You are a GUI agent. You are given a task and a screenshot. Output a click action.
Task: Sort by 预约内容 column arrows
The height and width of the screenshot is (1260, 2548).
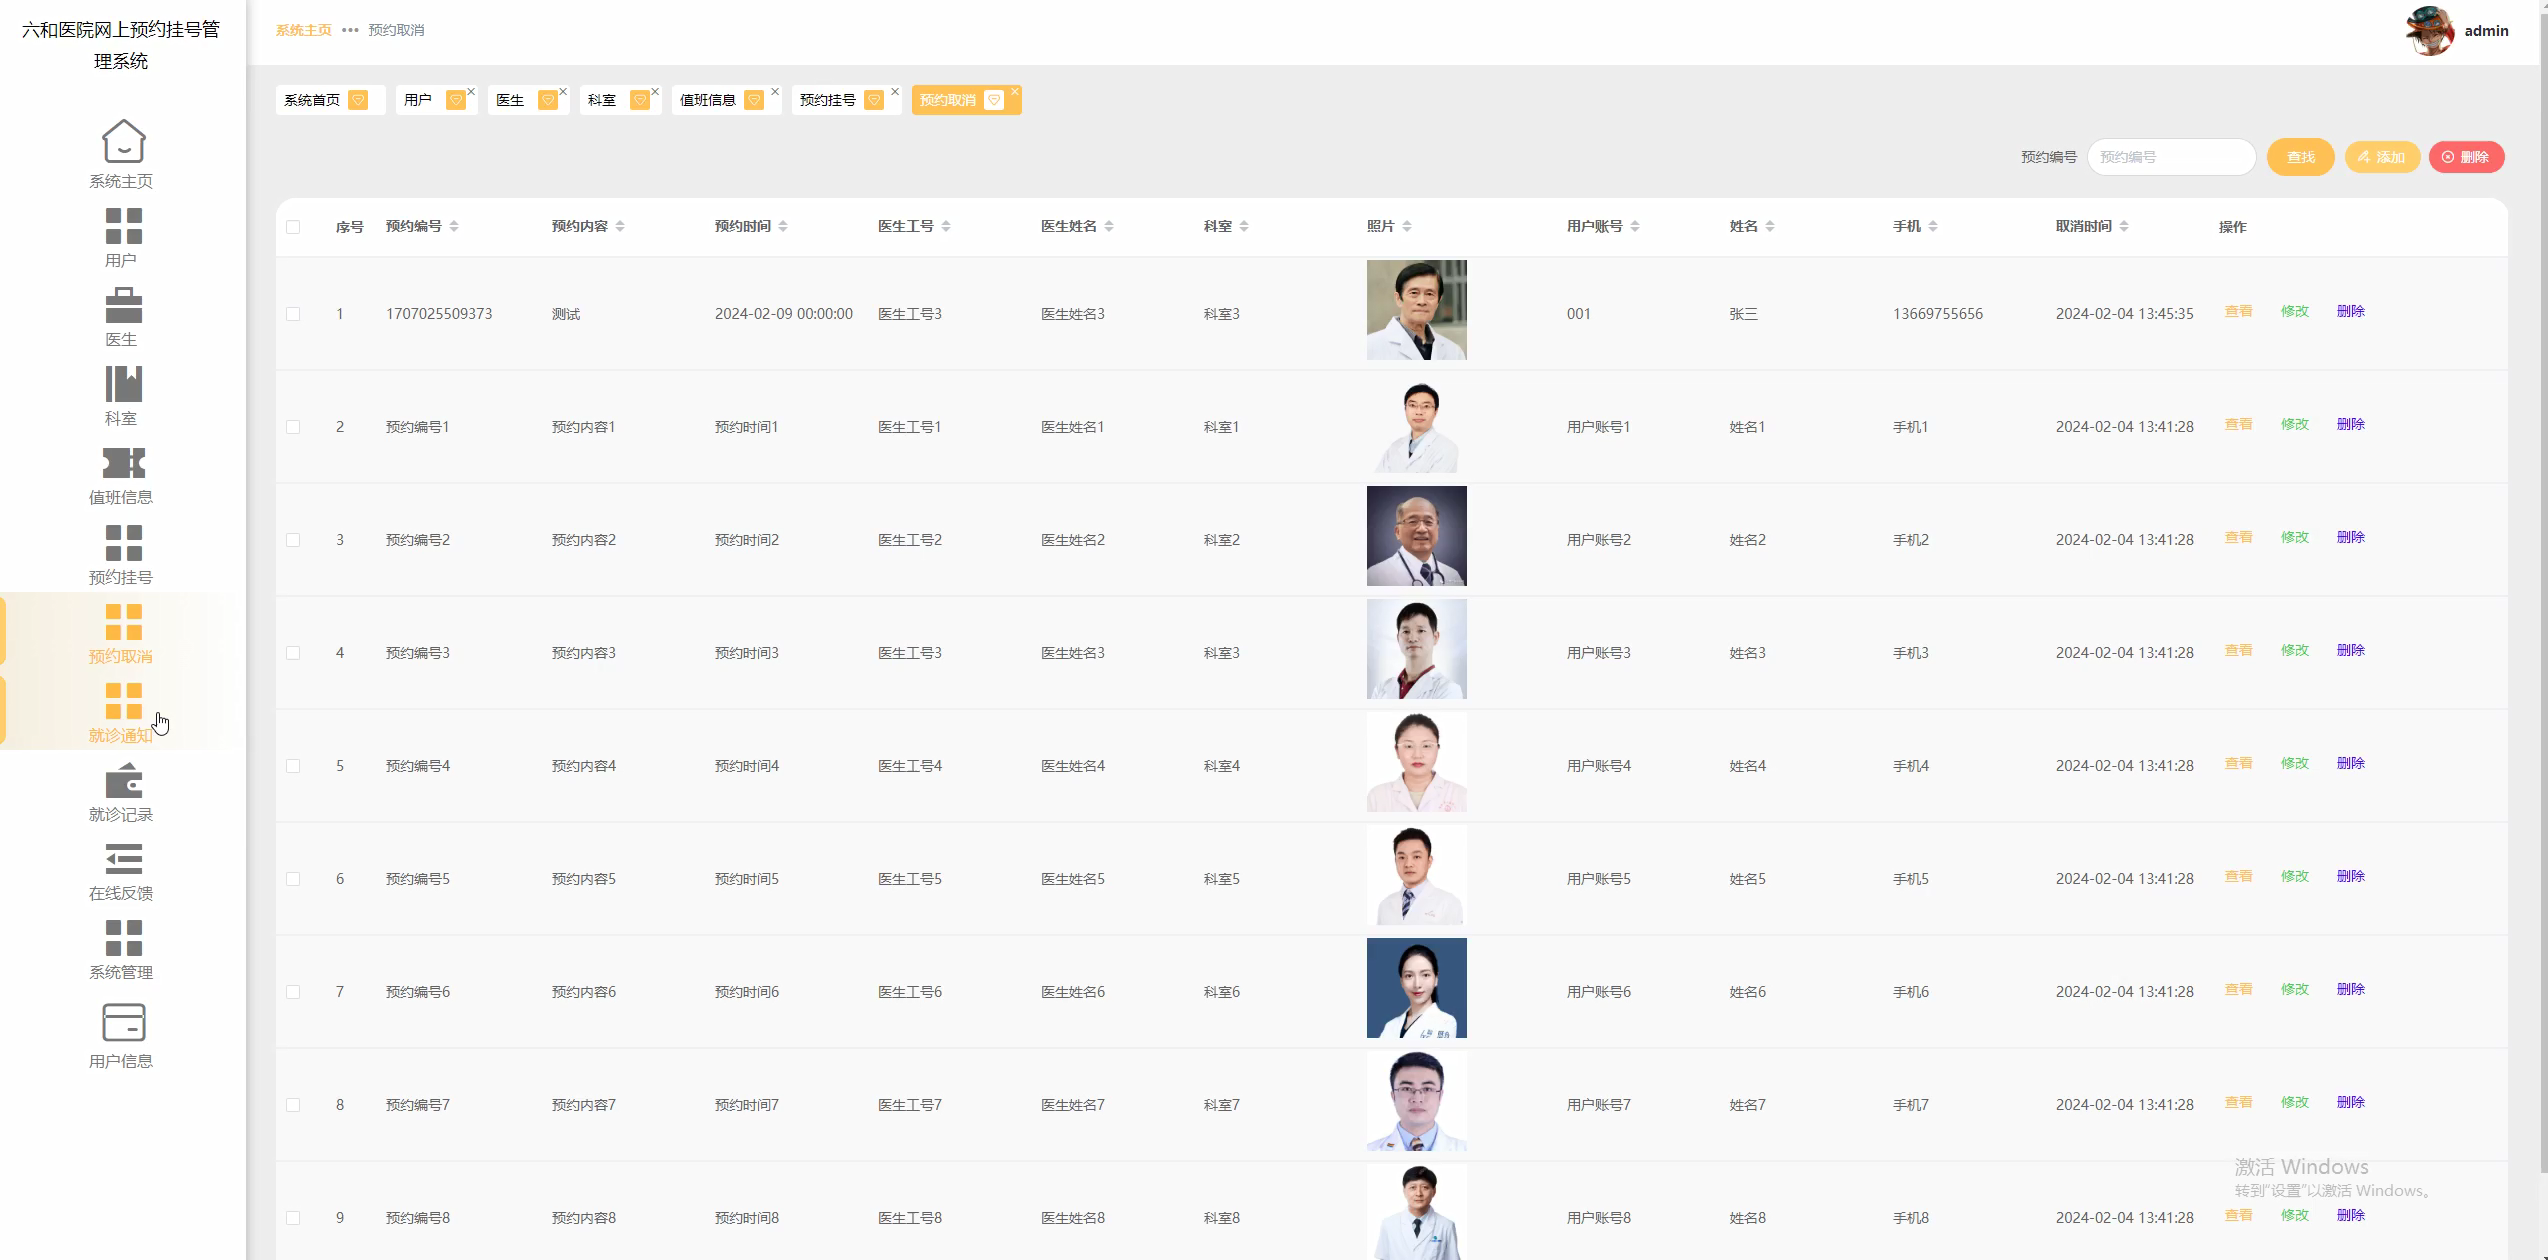pyautogui.click(x=620, y=227)
